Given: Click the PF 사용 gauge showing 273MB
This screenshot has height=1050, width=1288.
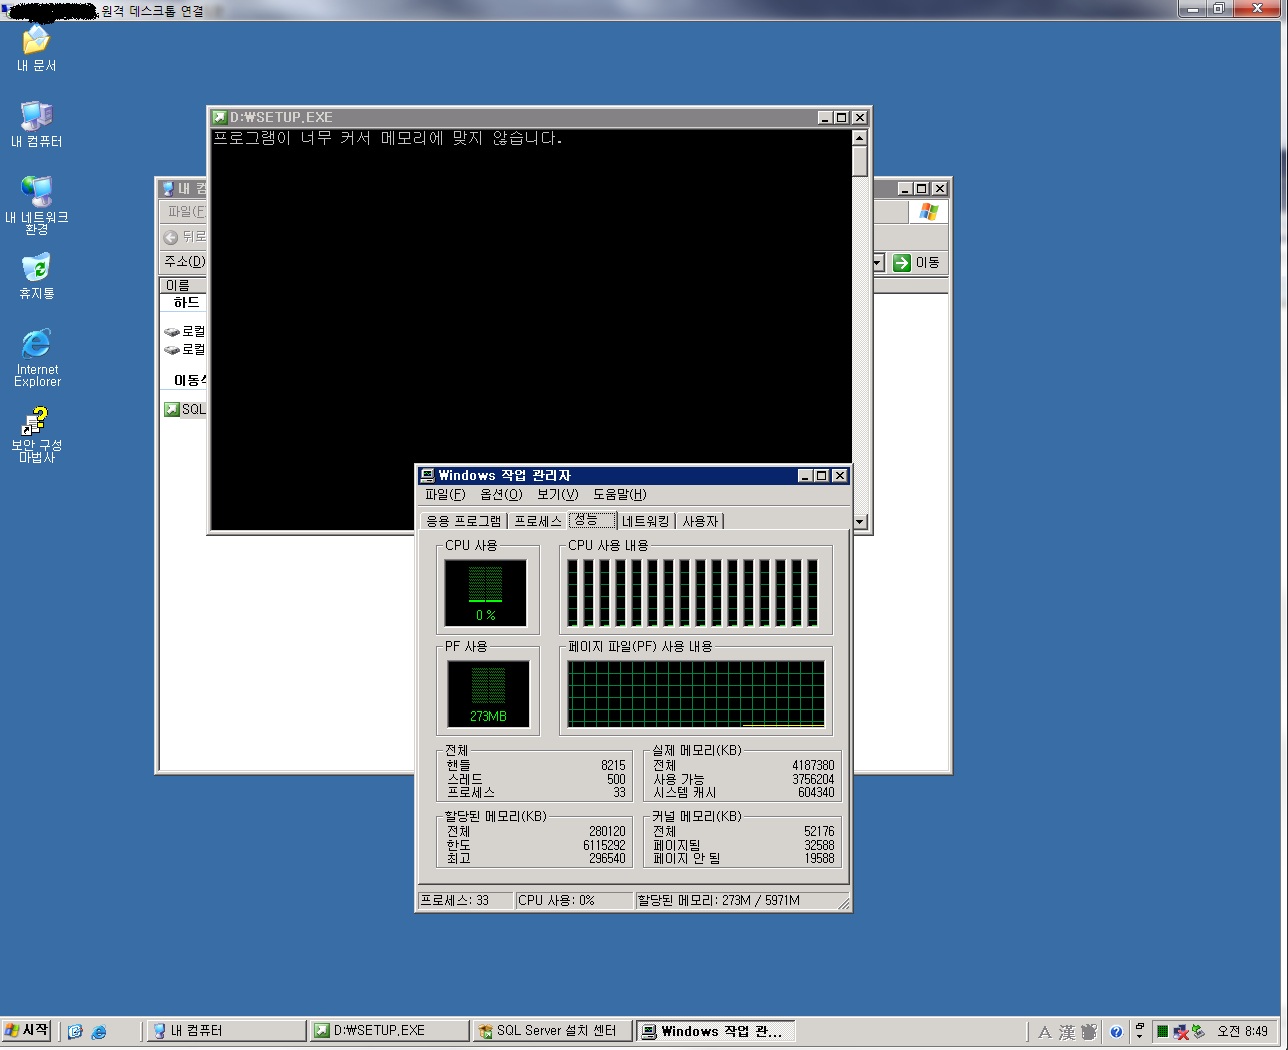Looking at the screenshot, I should click(x=488, y=693).
